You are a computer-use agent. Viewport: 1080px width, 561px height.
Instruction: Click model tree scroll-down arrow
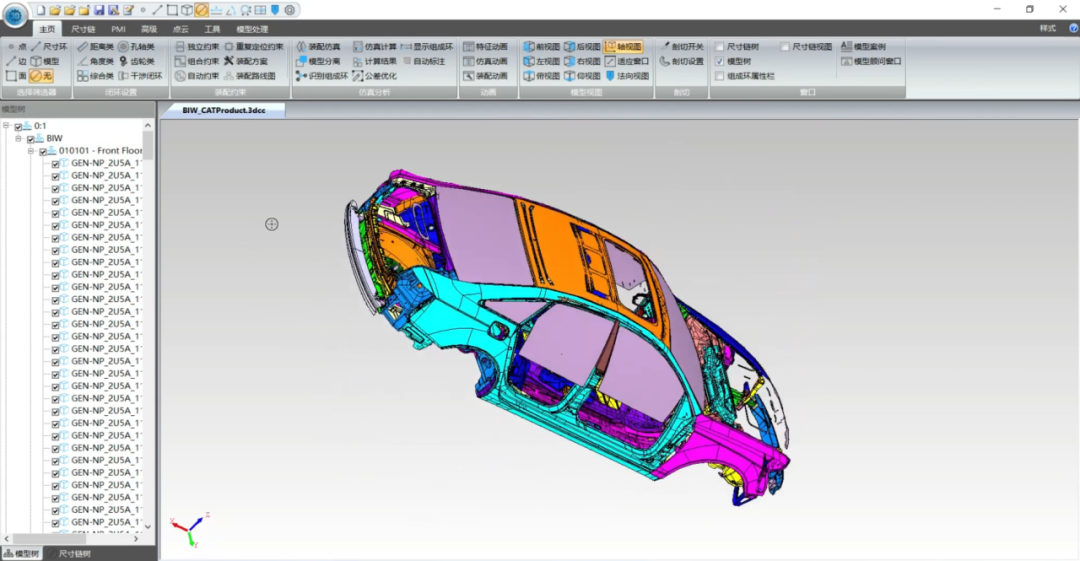coord(147,527)
